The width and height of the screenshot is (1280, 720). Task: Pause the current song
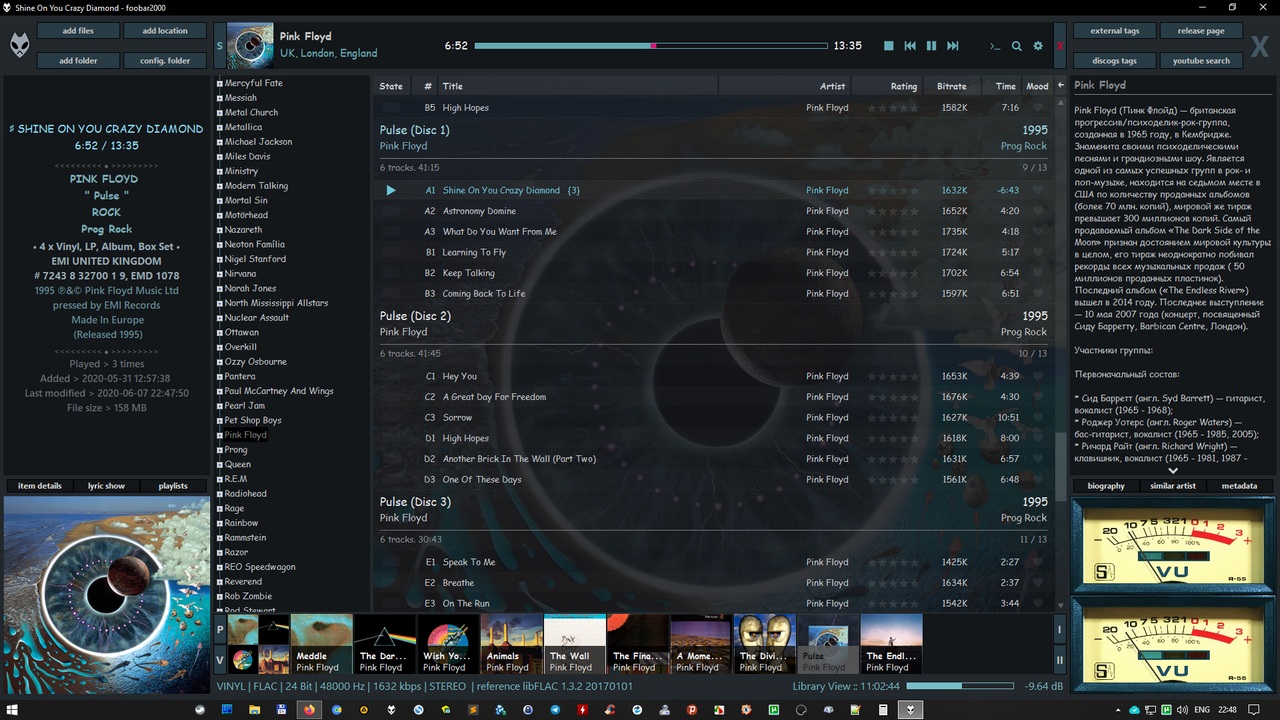931,46
